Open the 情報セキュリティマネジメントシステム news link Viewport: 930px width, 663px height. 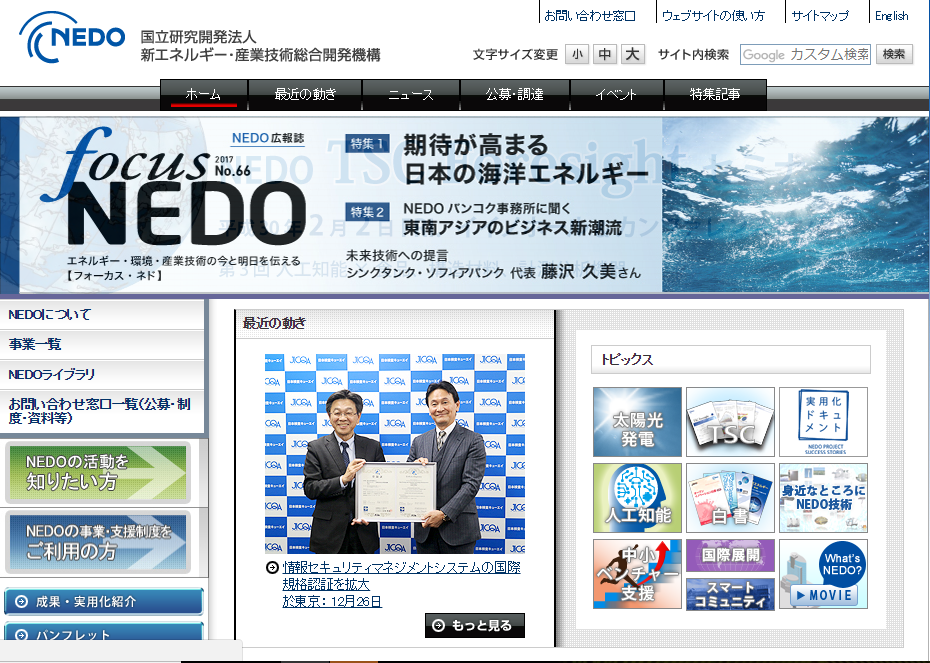click(402, 584)
